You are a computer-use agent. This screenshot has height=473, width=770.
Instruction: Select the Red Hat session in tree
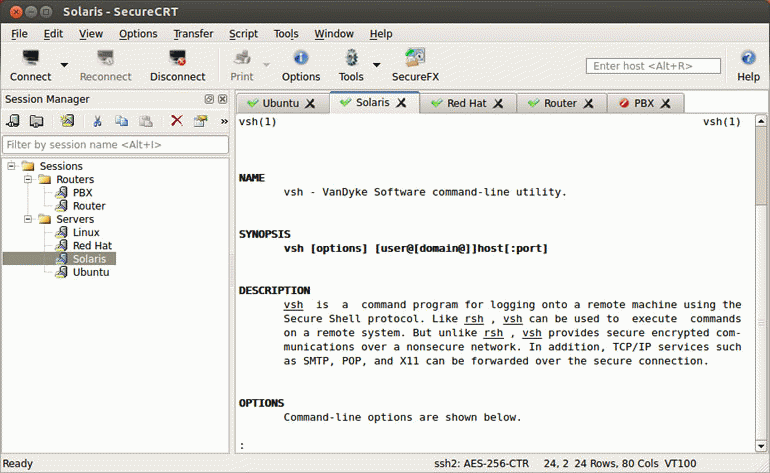pos(92,246)
